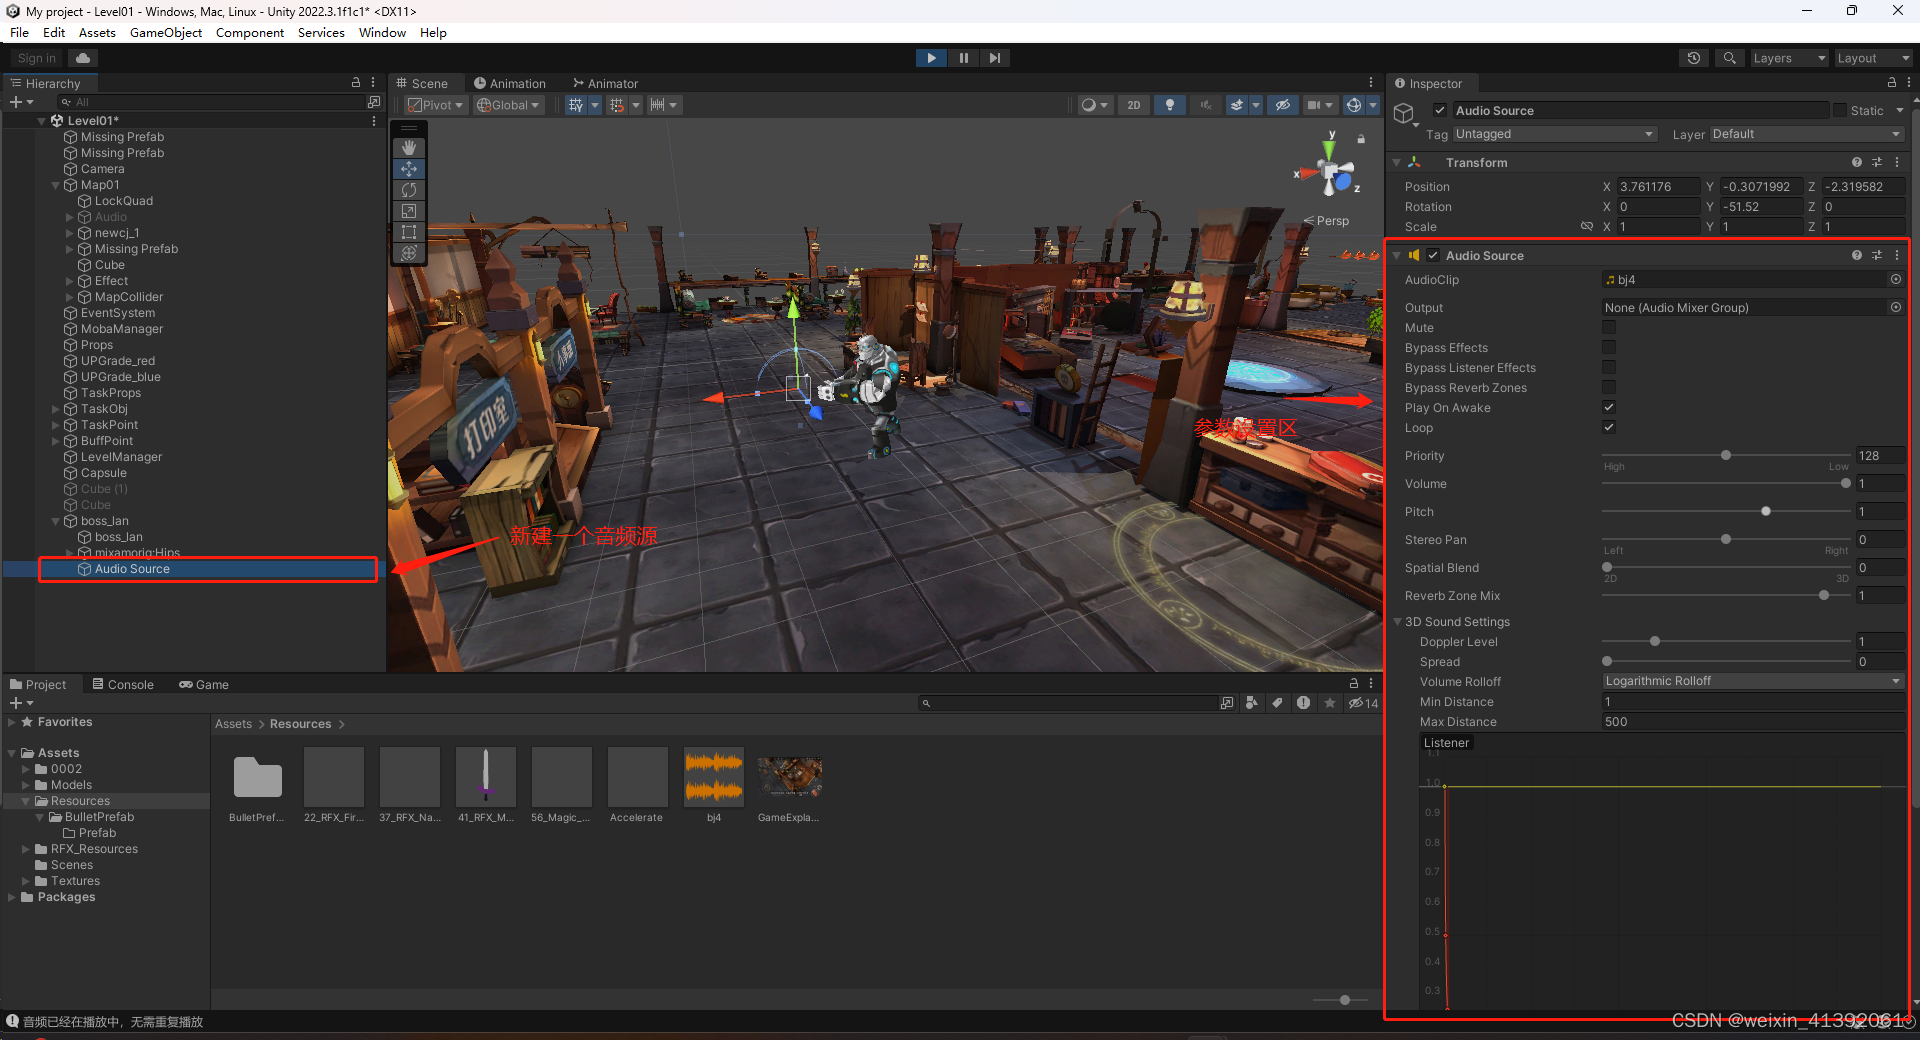Open Audio Source preset icon
Image resolution: width=1920 pixels, height=1040 pixels.
coord(1877,255)
